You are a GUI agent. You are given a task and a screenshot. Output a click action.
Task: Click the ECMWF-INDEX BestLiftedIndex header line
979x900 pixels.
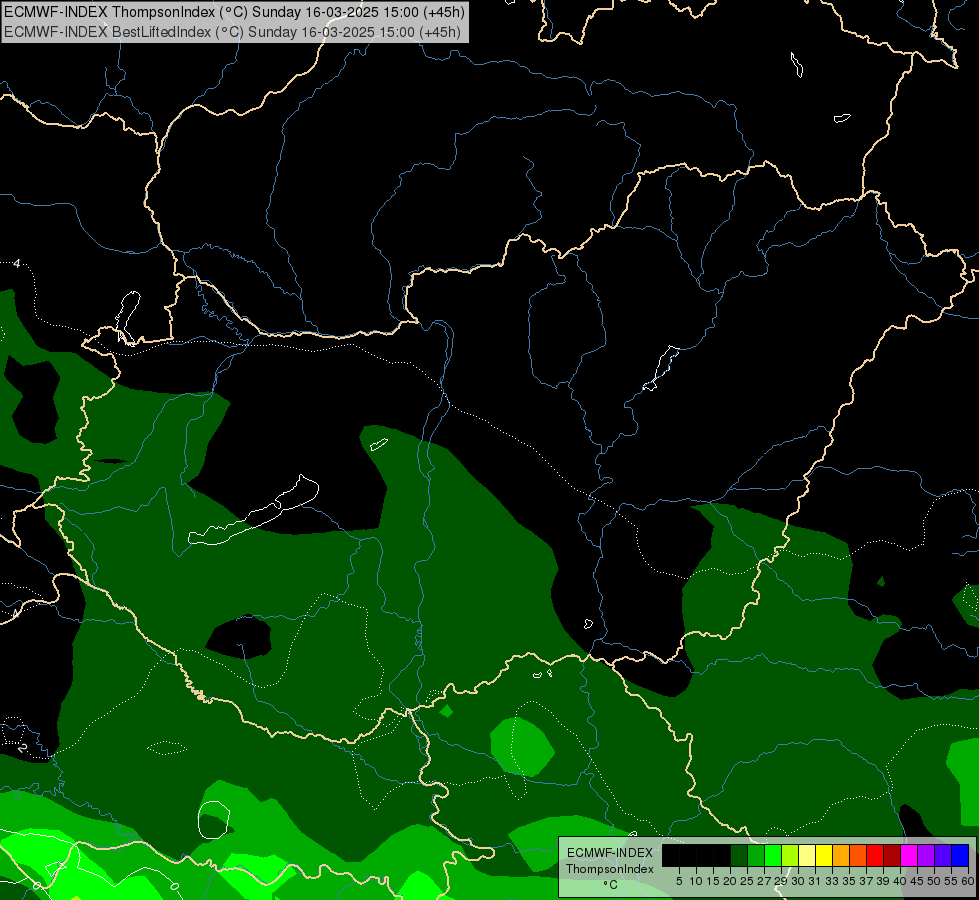232,32
